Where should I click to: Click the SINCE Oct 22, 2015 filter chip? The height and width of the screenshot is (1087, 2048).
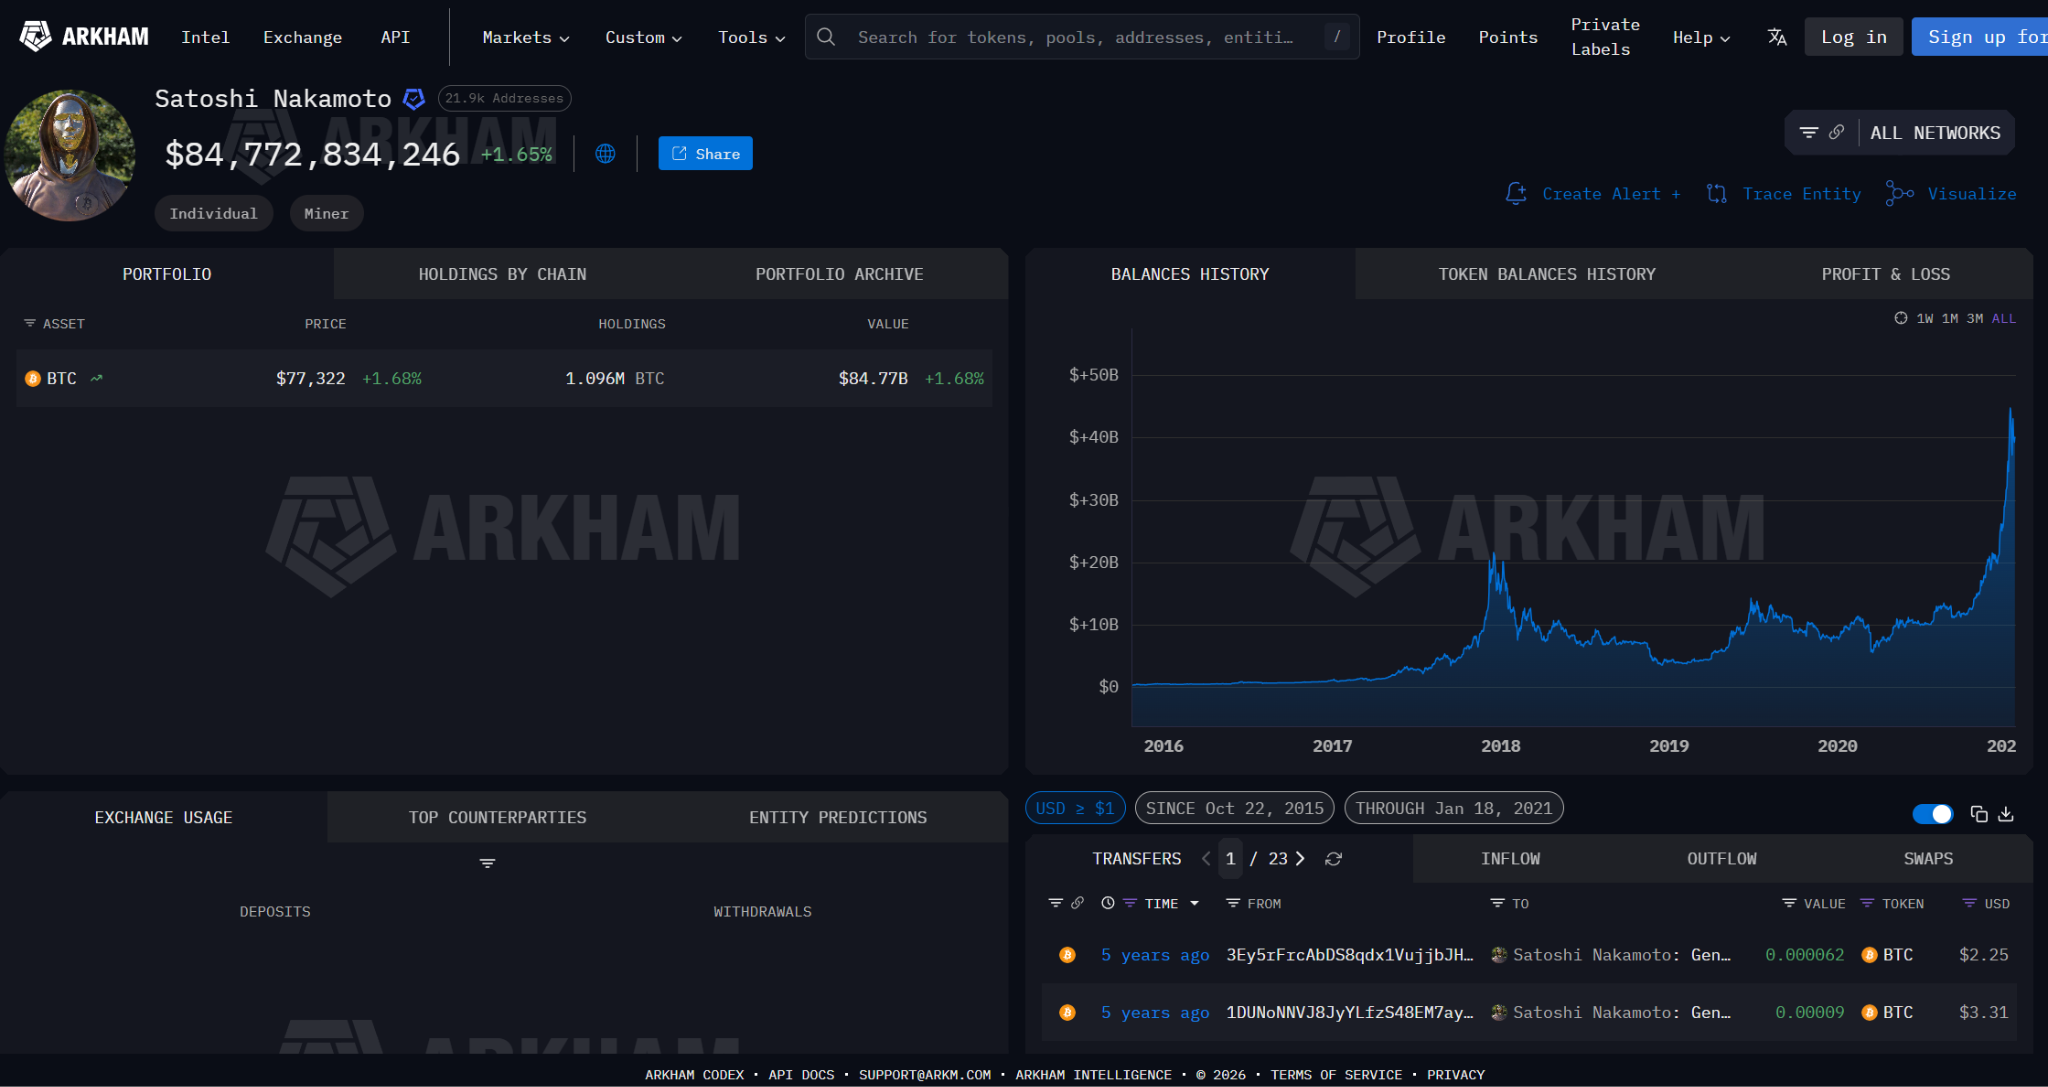coord(1234,808)
